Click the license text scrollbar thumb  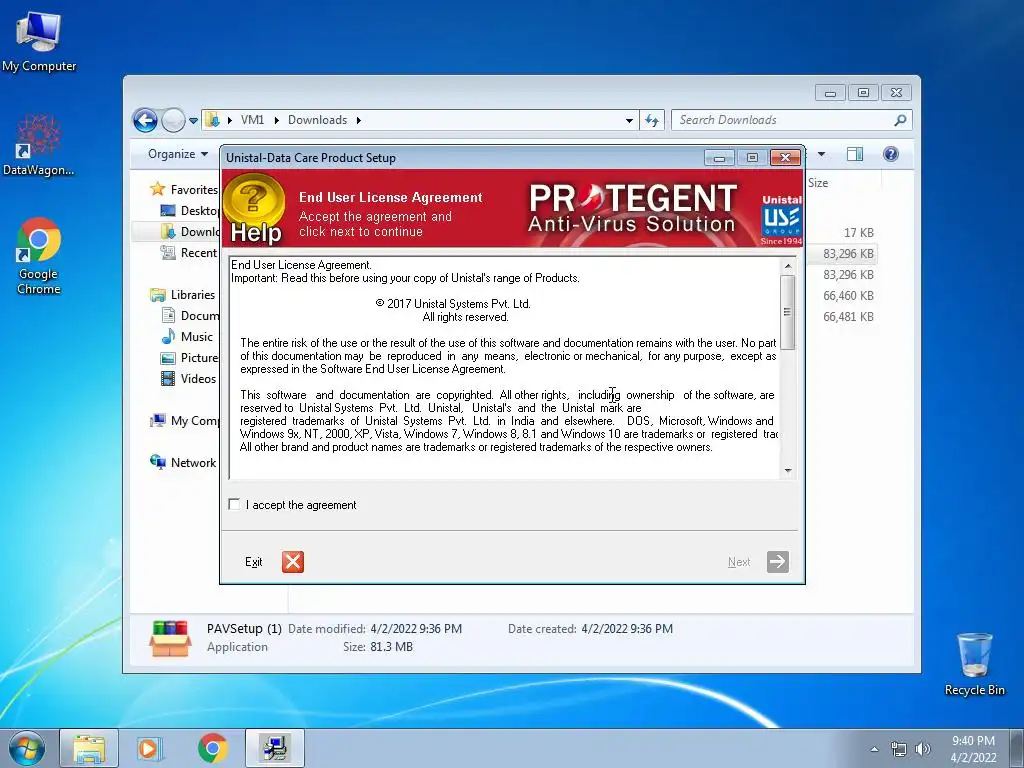point(788,312)
